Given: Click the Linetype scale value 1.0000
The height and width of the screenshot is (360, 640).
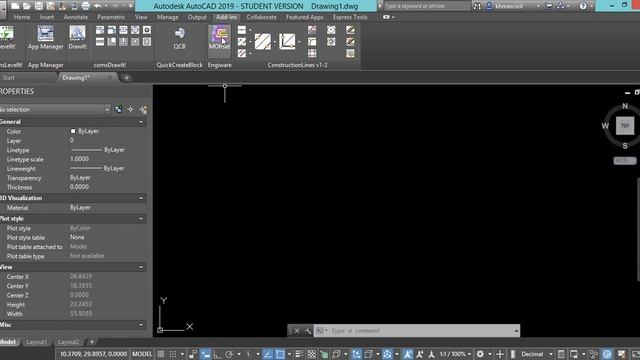Looking at the screenshot, I should (79, 159).
